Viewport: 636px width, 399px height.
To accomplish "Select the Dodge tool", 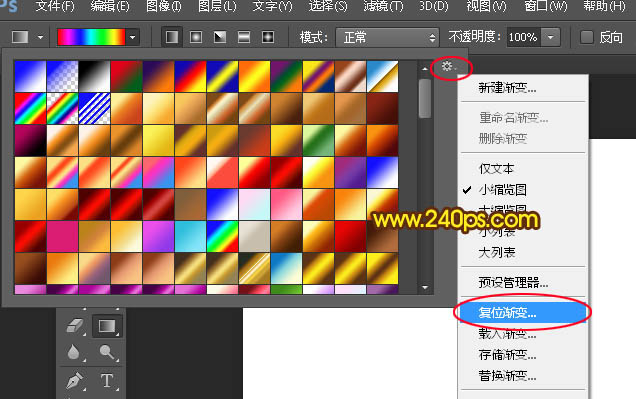I will pos(107,352).
